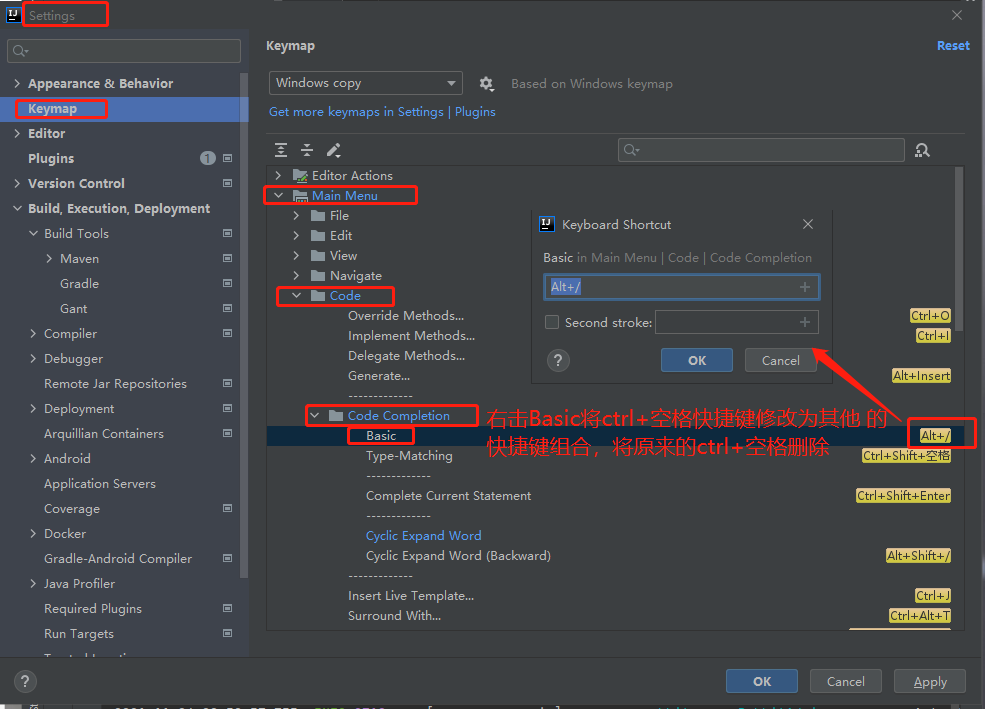Click the Expand All toolbar icon

coord(281,150)
